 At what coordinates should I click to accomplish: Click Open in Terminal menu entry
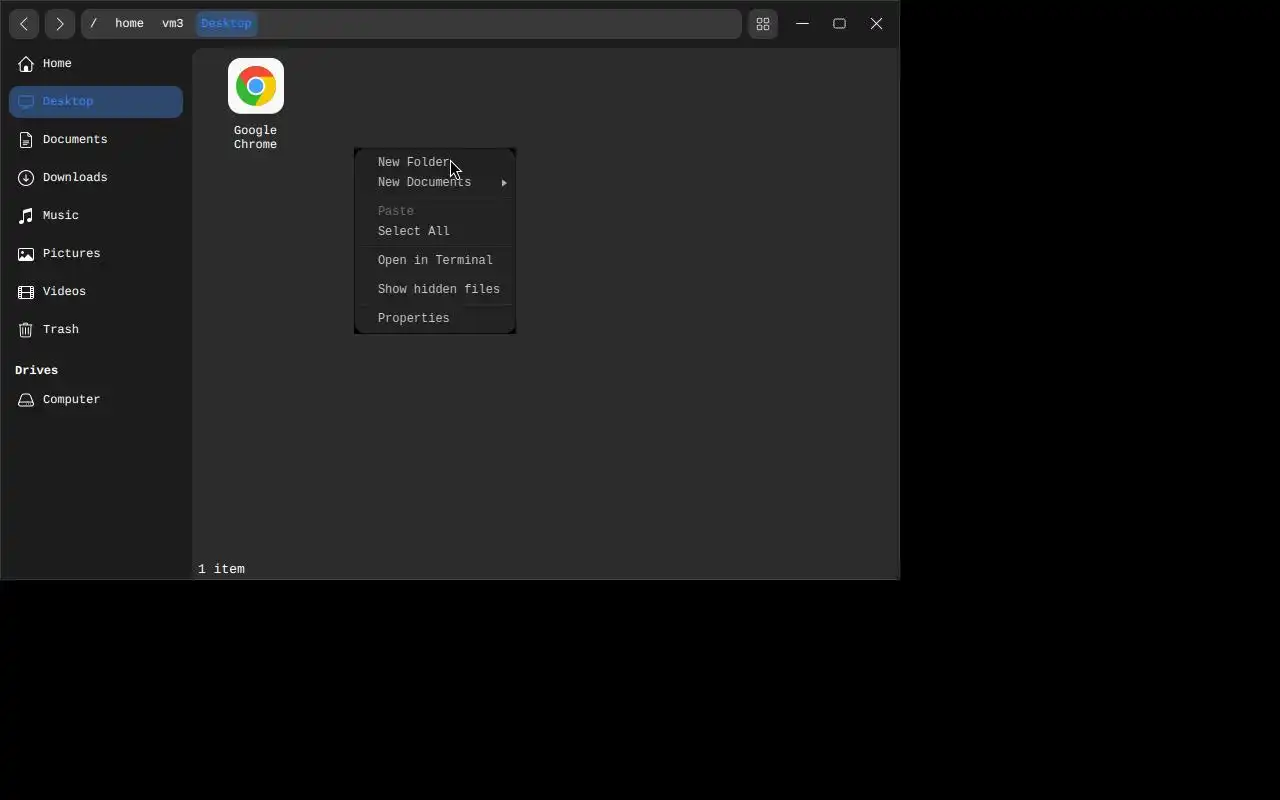coord(435,260)
